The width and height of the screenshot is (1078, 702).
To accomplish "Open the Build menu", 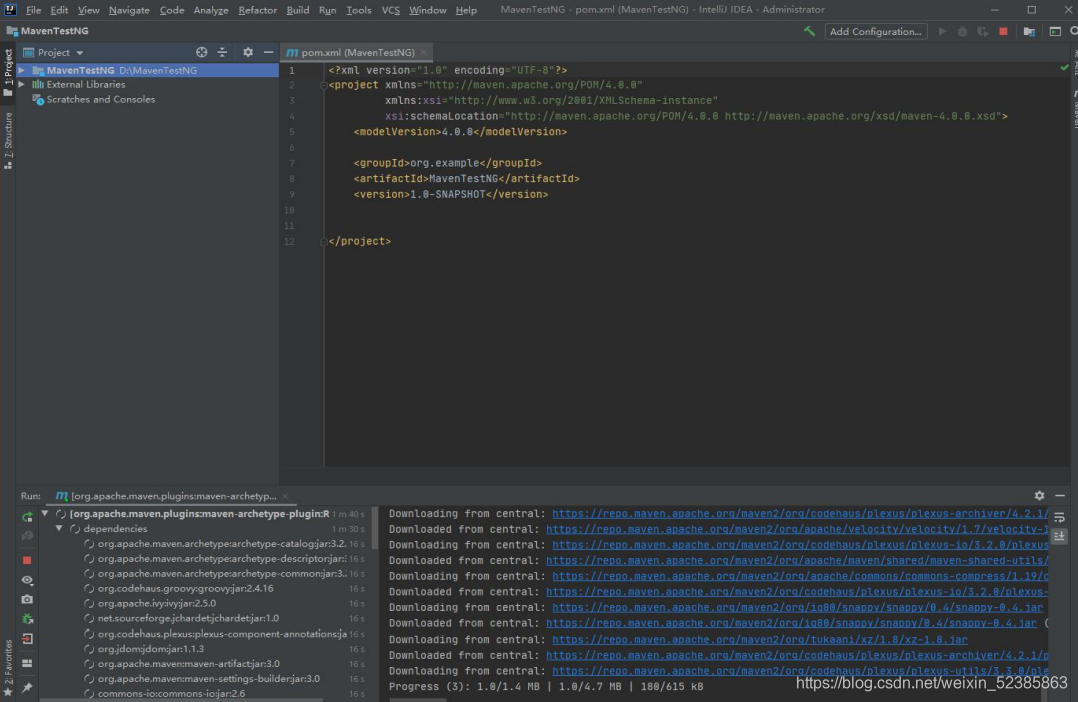I will coord(298,10).
